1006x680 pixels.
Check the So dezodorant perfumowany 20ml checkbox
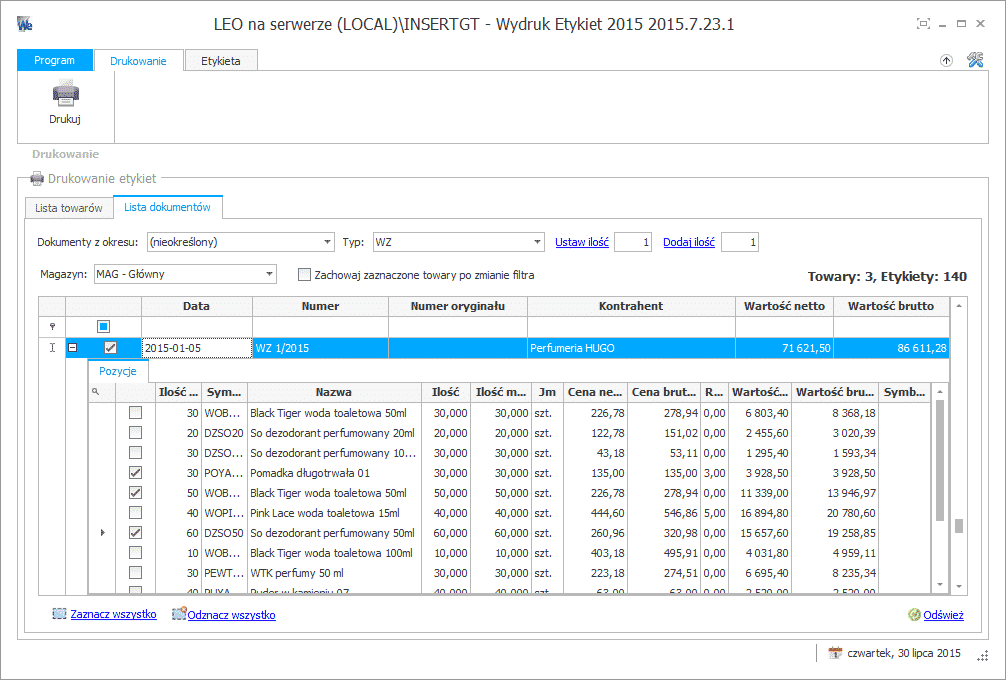point(135,433)
